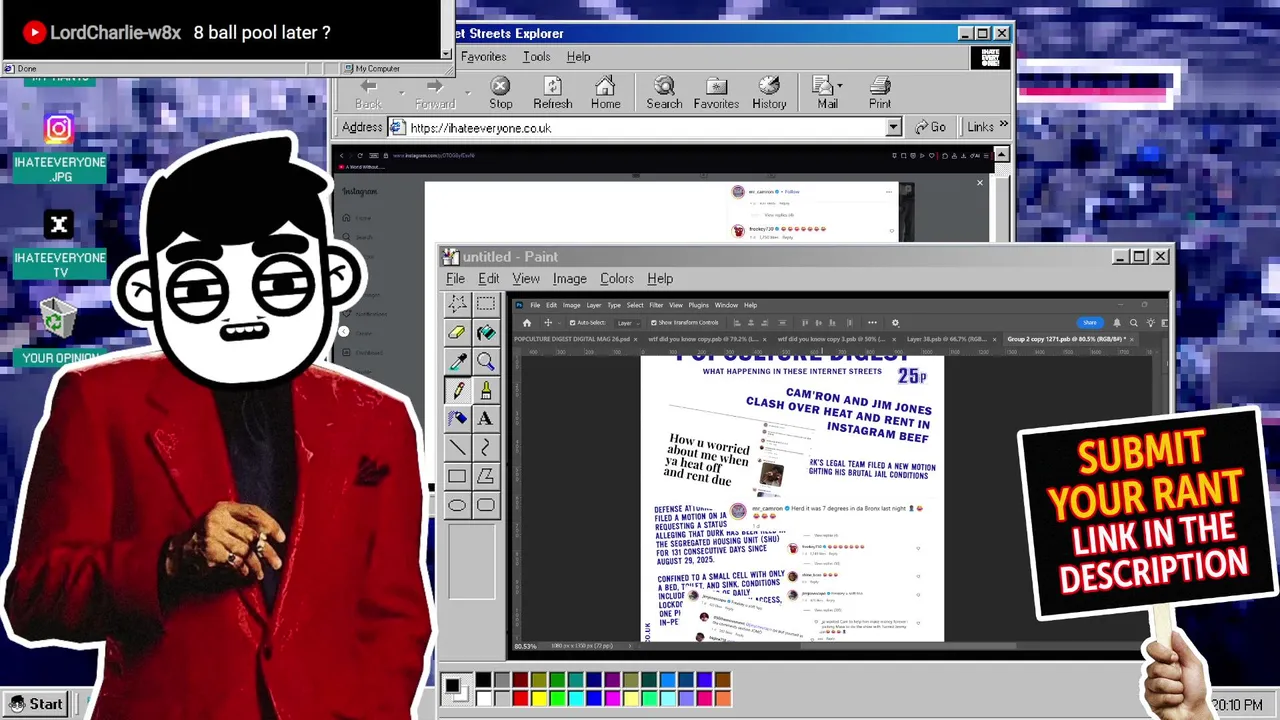
Task: Open the three-dots overflow in Photoshop options
Action: 872,323
